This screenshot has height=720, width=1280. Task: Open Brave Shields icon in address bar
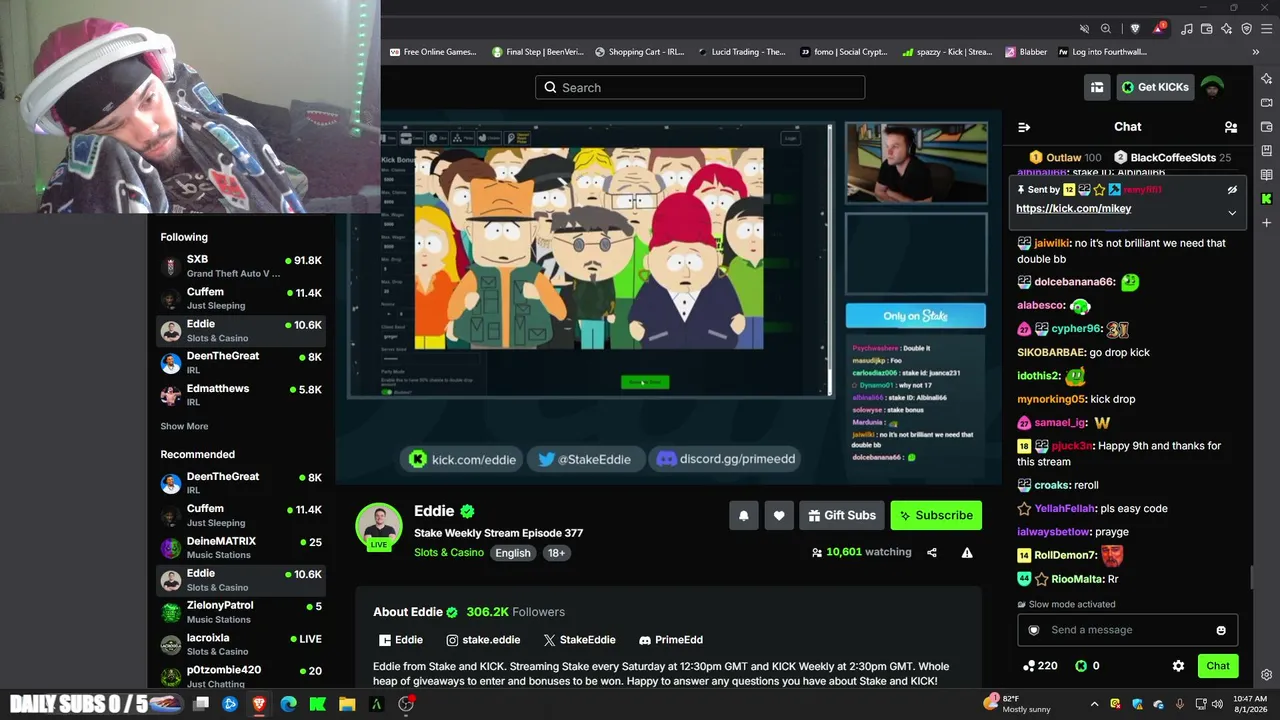[1135, 29]
